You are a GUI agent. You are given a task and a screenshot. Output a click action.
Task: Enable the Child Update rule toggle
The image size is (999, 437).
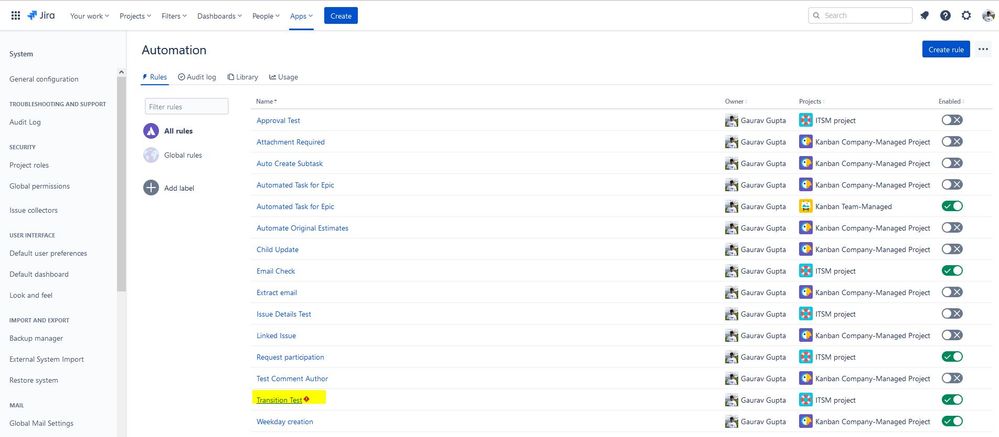[952, 249]
